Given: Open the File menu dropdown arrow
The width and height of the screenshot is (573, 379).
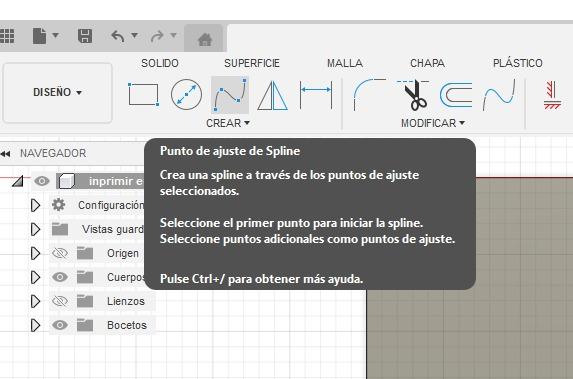Looking at the screenshot, I should (x=56, y=35).
